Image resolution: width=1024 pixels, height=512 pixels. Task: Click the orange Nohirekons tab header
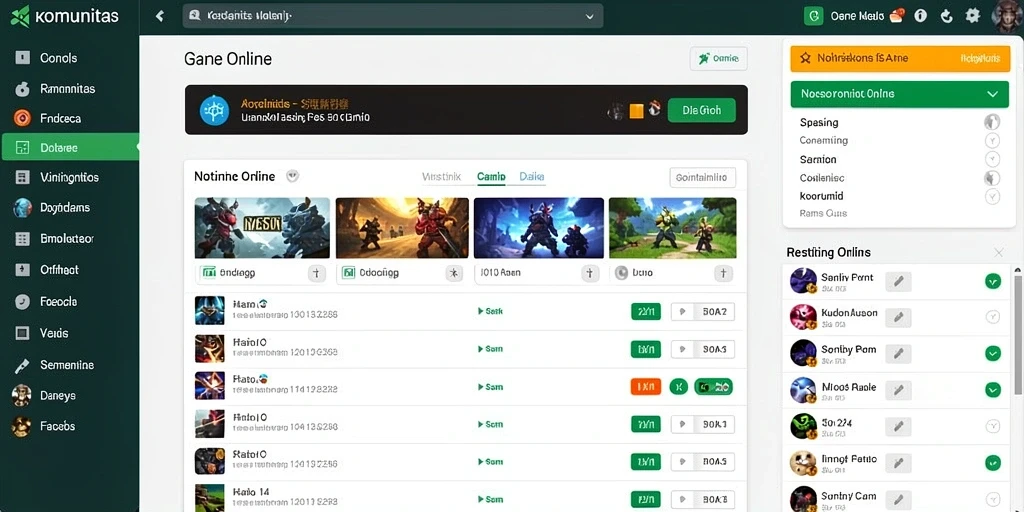(x=899, y=58)
